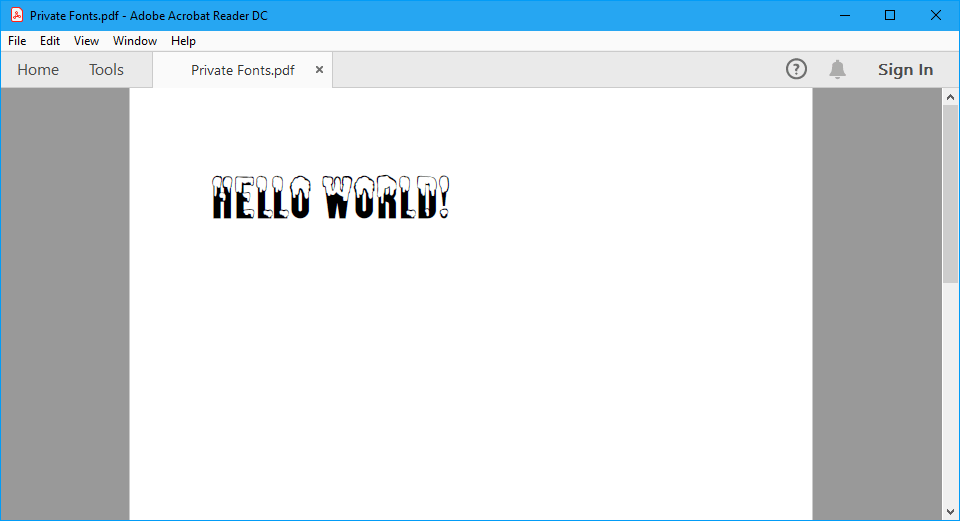Click the HELLO WORLD! text on the page
Image resolution: width=960 pixels, height=521 pixels.
pyautogui.click(x=330, y=198)
